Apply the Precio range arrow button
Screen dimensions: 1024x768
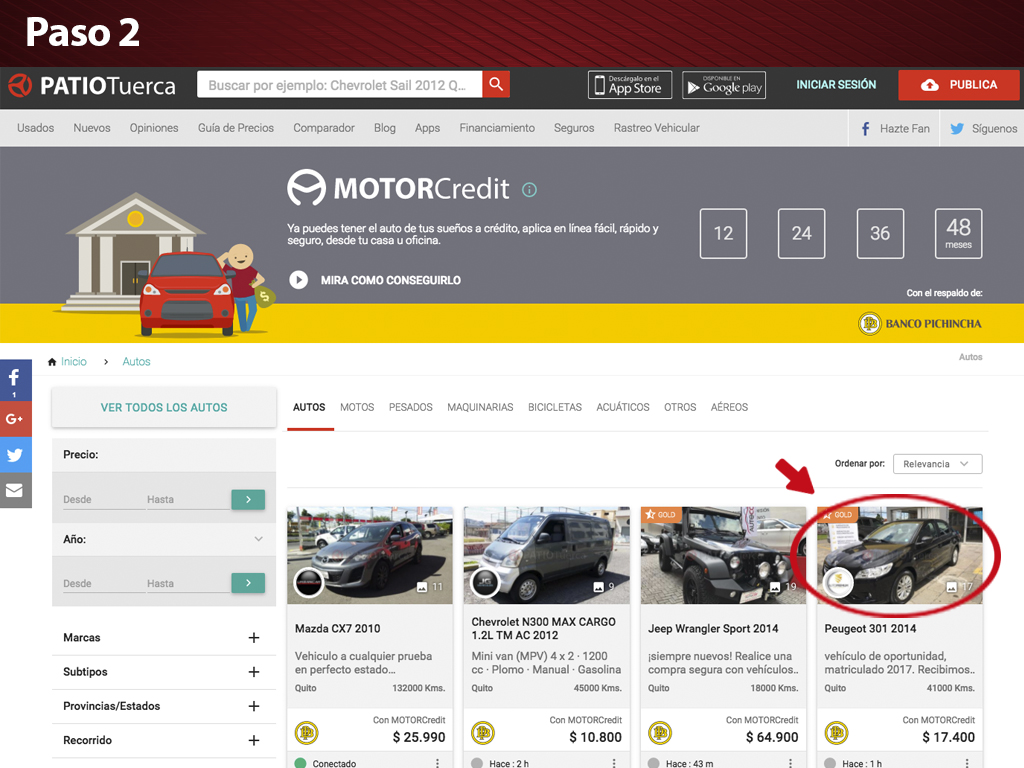click(248, 500)
